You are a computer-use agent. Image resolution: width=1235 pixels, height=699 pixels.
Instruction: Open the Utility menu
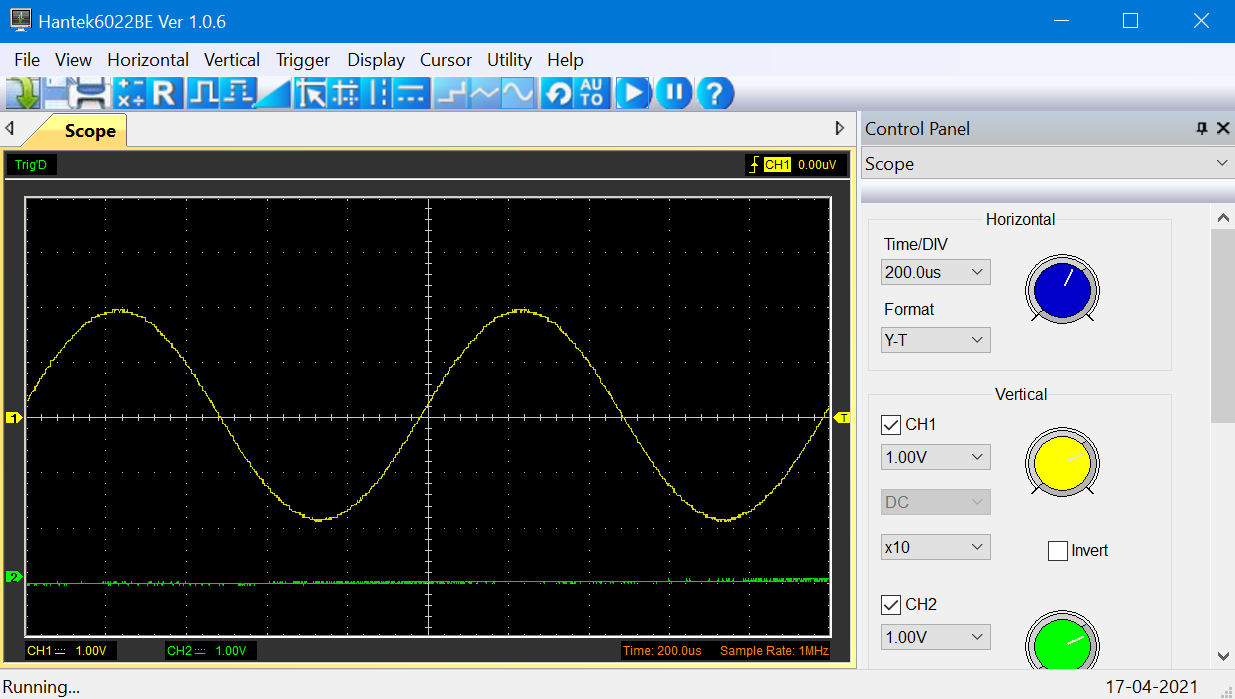click(509, 60)
